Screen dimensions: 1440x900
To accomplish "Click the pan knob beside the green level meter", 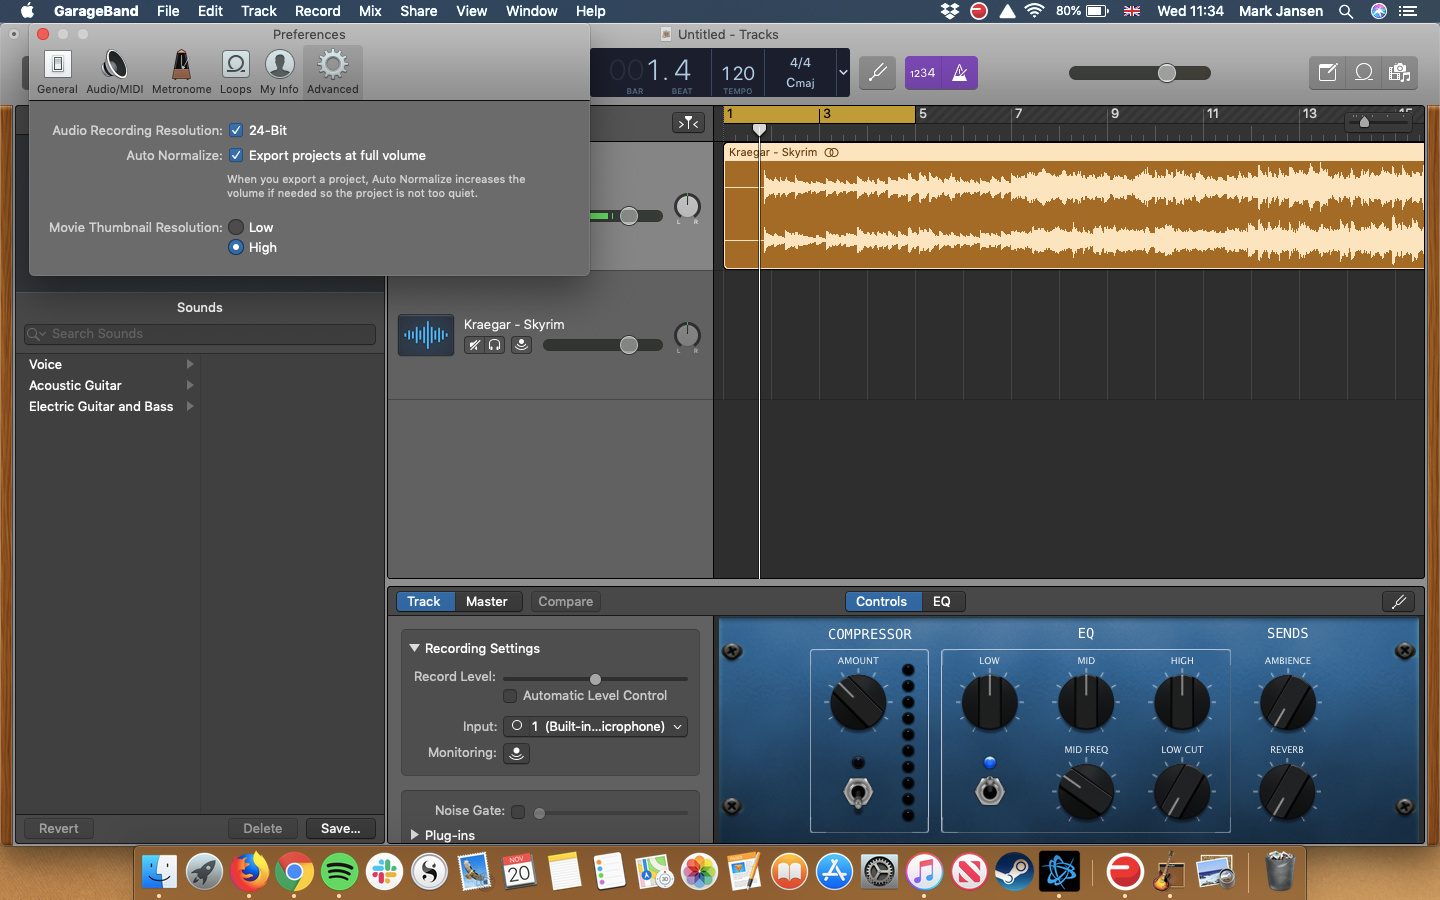I will pos(687,207).
